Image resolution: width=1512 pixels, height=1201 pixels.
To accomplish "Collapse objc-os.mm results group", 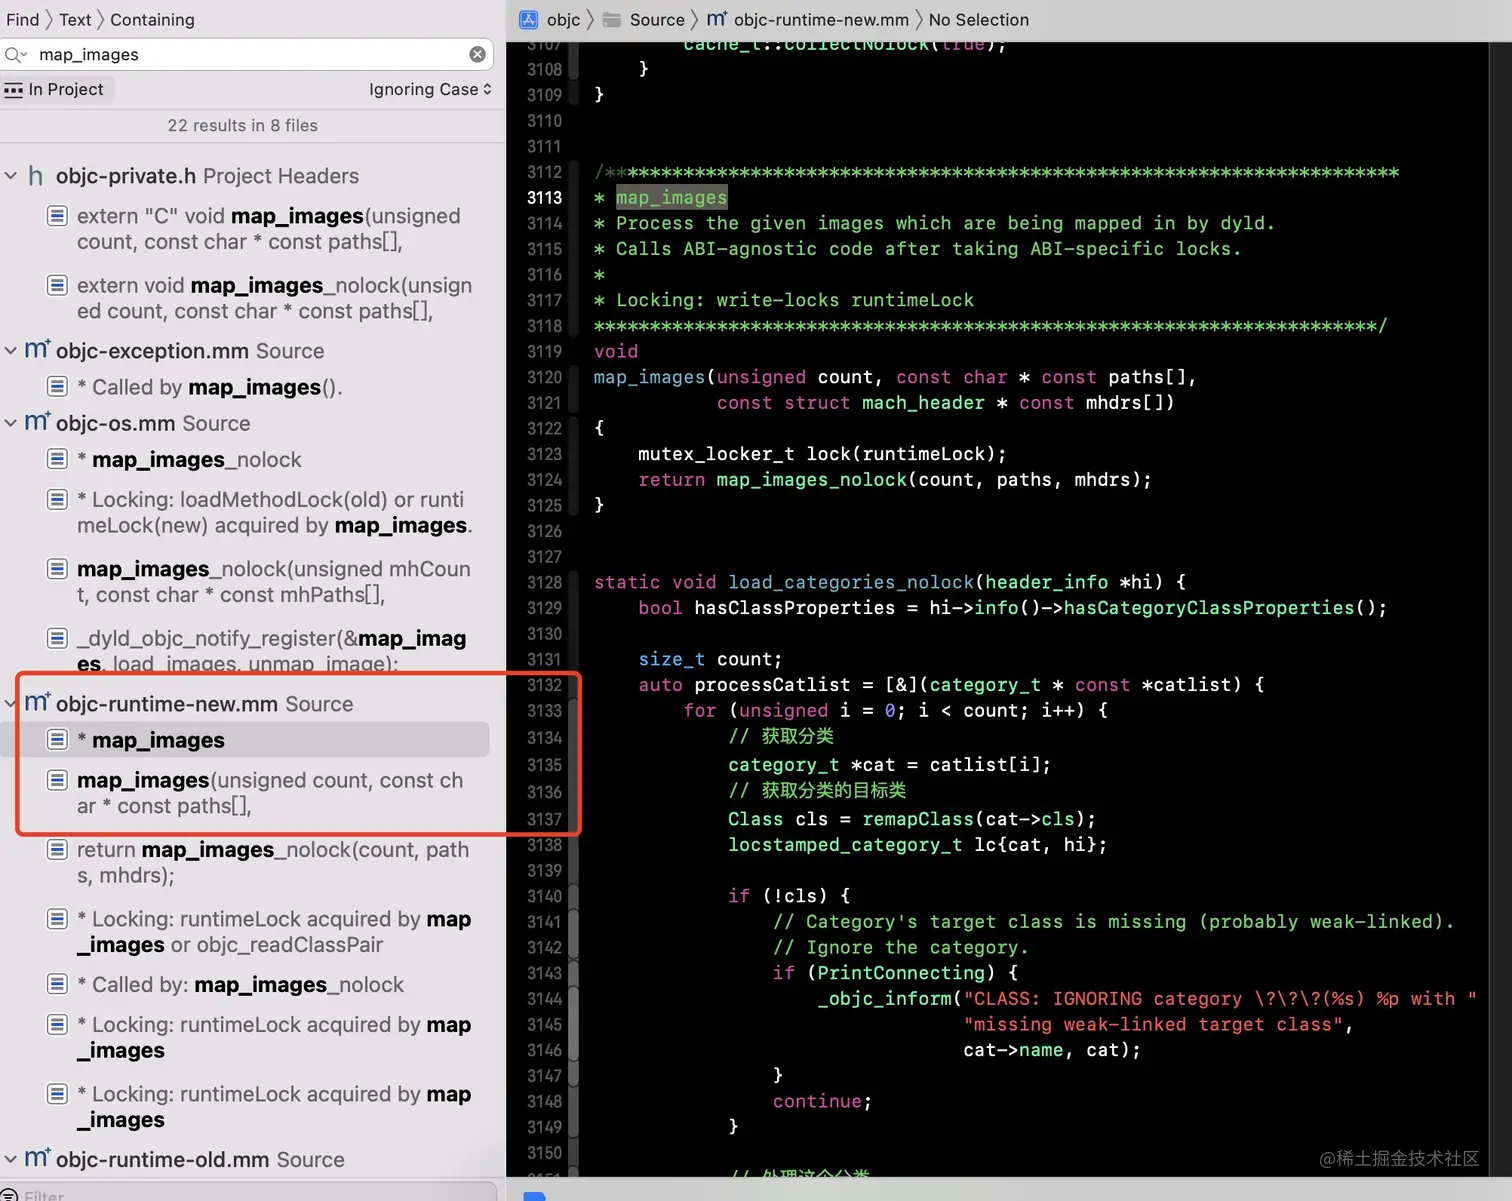I will (11, 423).
